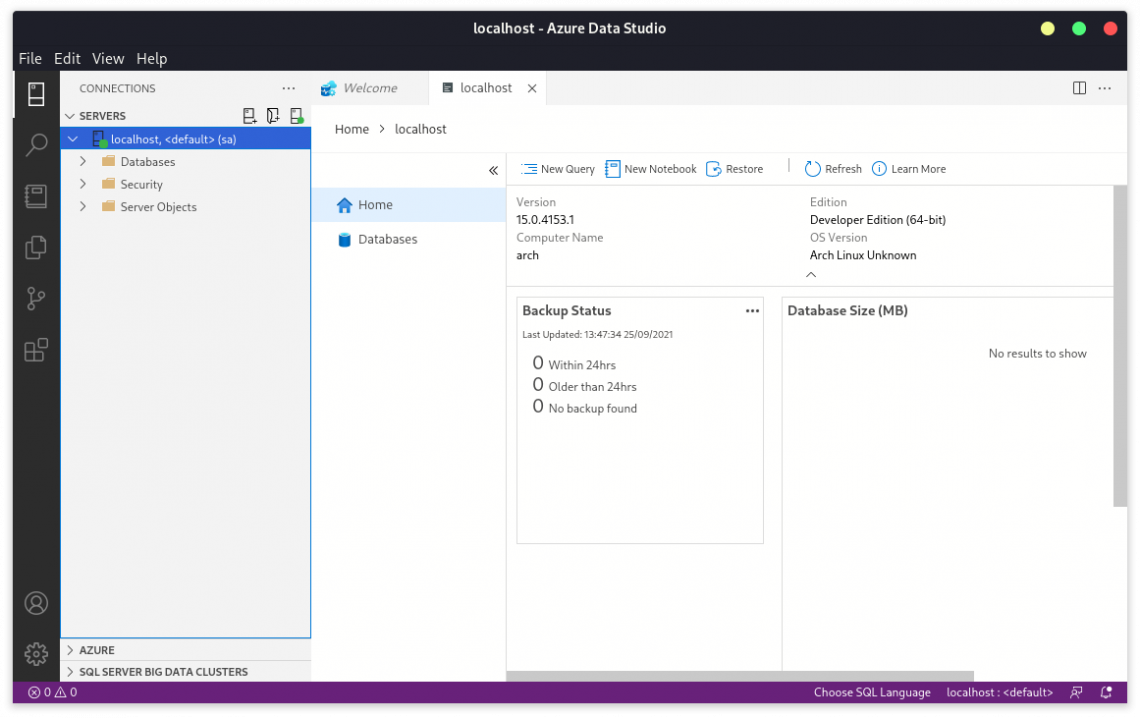Image resolution: width=1140 pixels, height=718 pixels.
Task: Open the View menu
Action: coord(108,59)
